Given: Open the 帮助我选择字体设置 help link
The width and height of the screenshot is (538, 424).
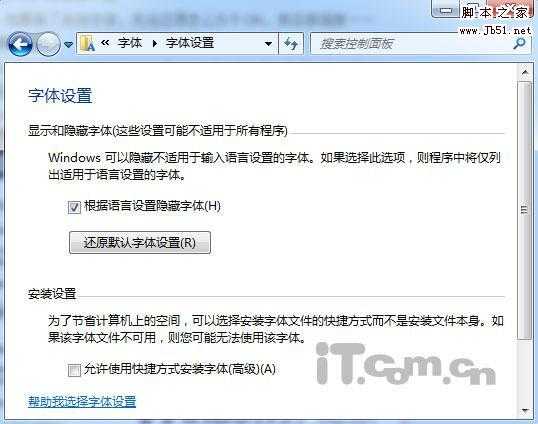Looking at the screenshot, I should pos(82,401).
